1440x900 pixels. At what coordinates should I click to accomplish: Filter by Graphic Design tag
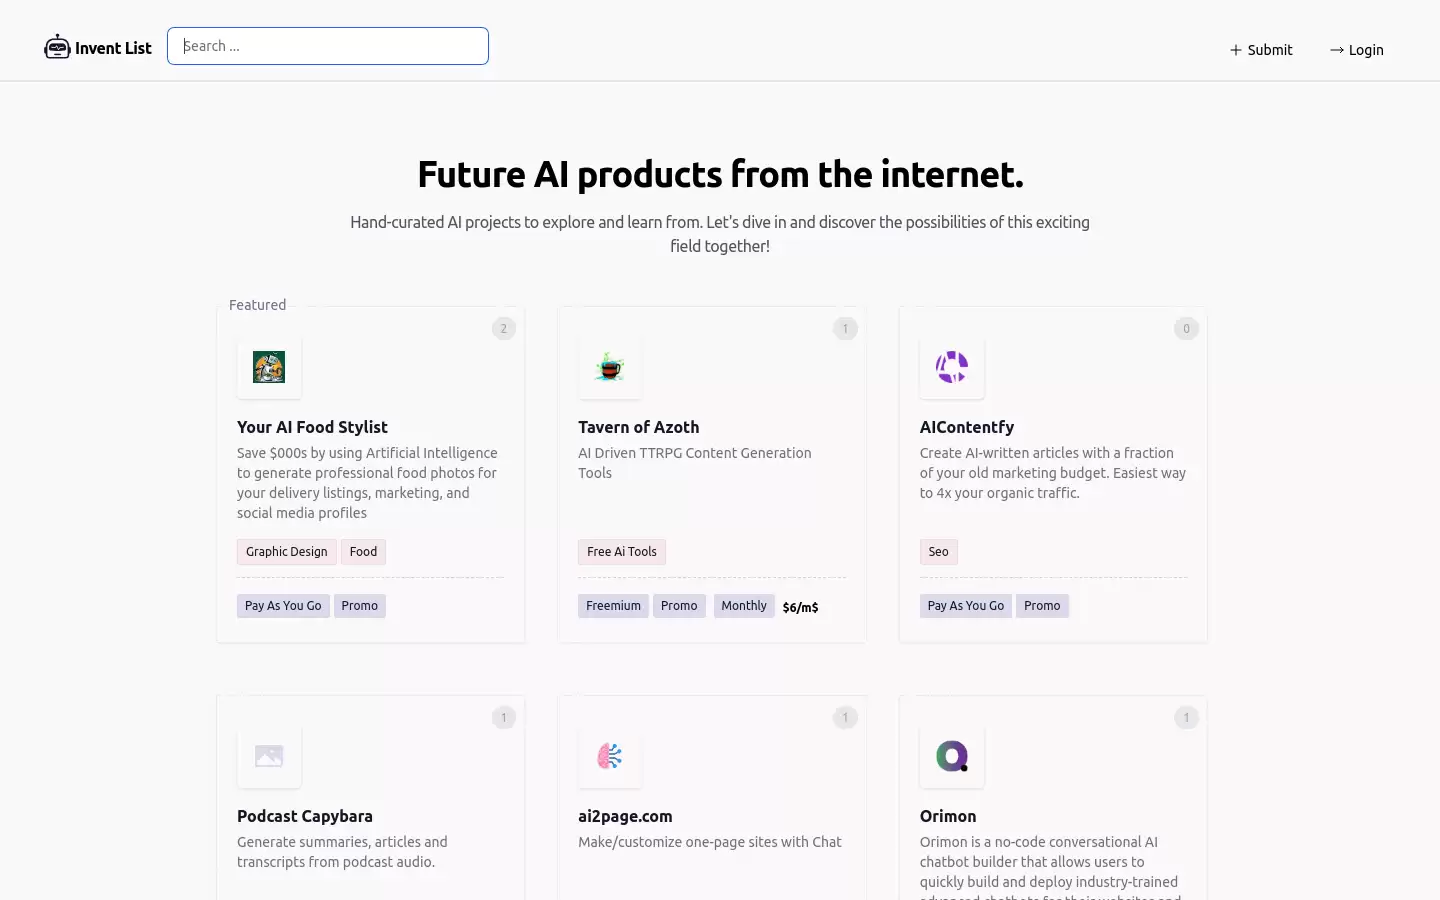click(x=287, y=552)
